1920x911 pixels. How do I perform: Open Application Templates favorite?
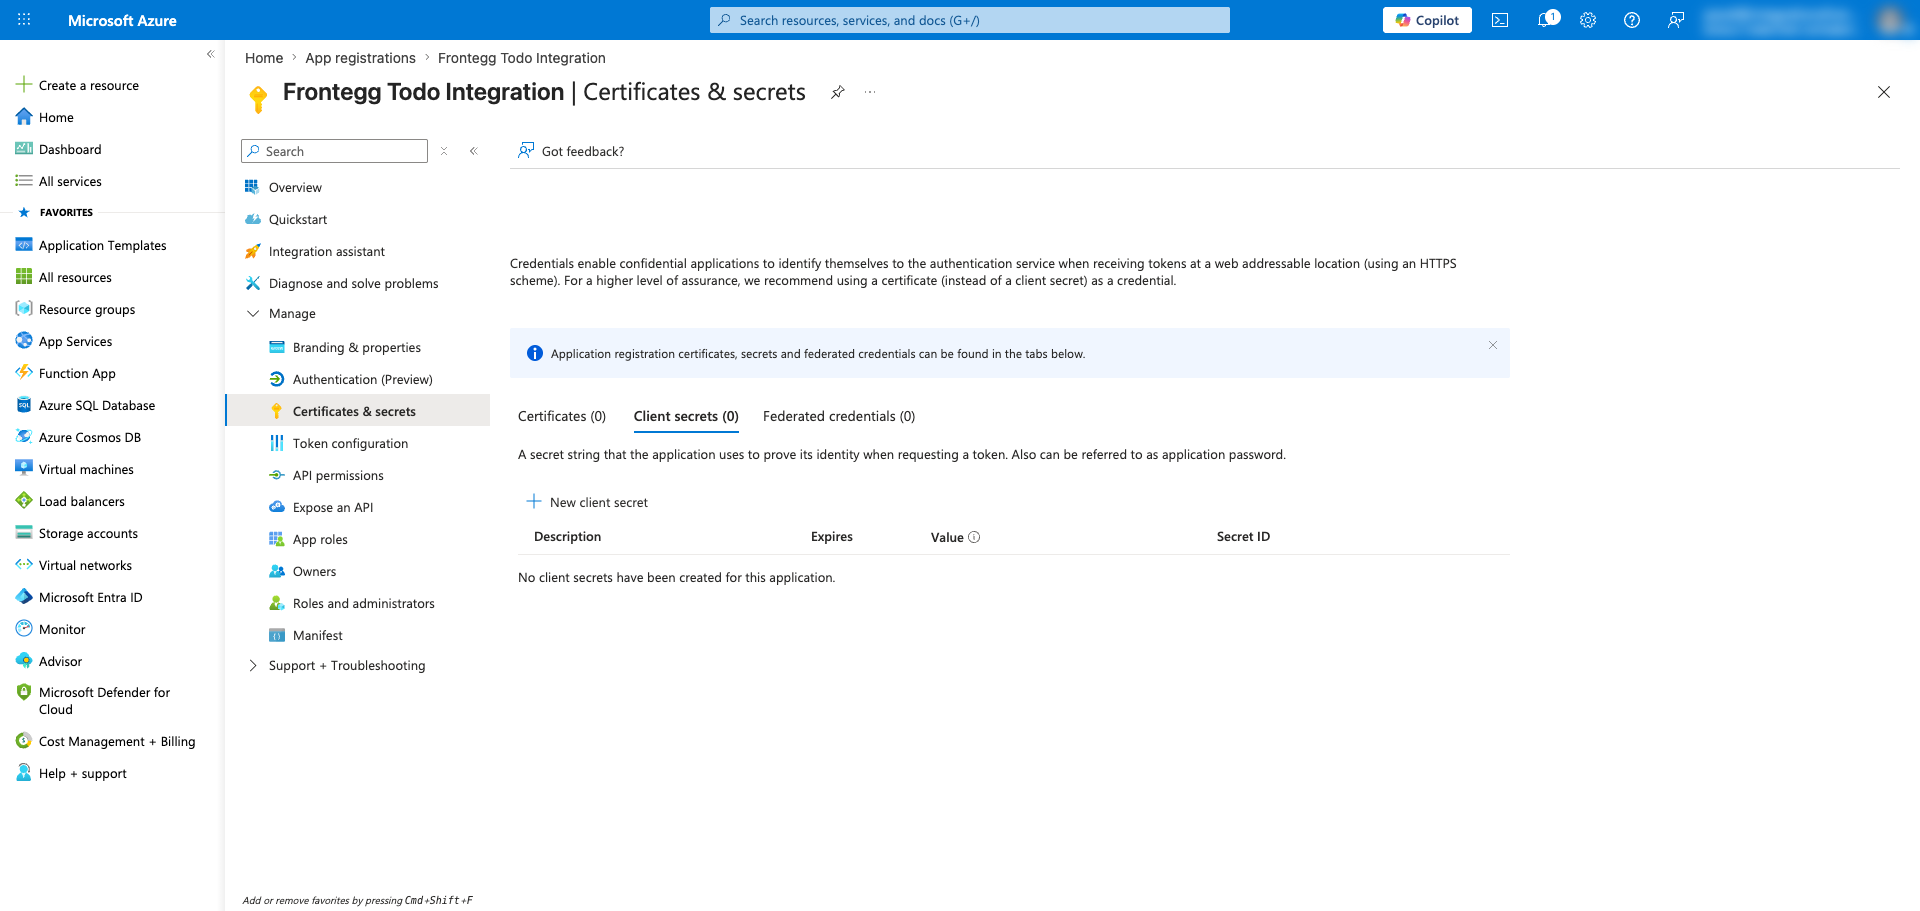pos(91,245)
